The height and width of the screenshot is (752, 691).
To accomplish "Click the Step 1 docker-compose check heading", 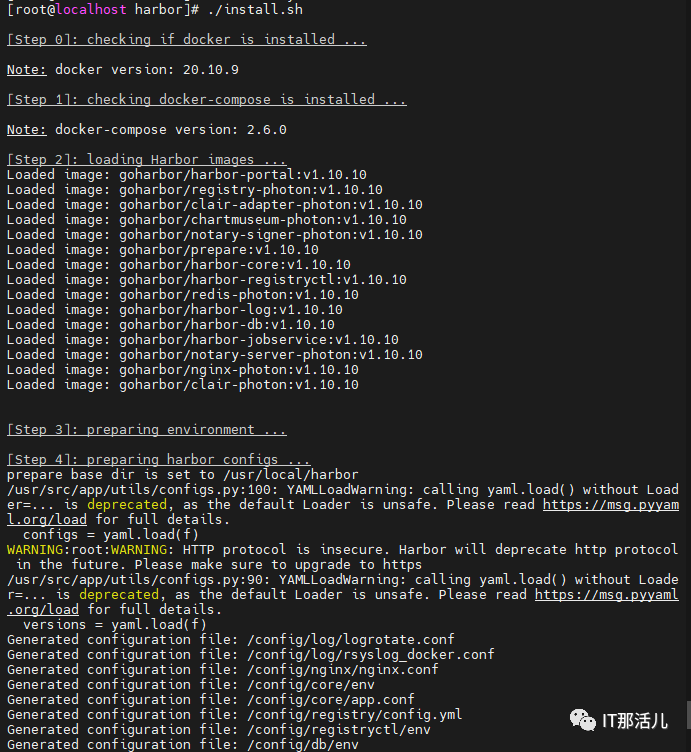I will click(x=207, y=99).
